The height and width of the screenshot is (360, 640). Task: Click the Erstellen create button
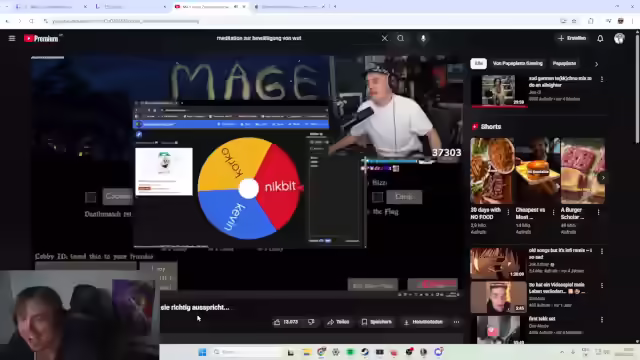tap(572, 38)
